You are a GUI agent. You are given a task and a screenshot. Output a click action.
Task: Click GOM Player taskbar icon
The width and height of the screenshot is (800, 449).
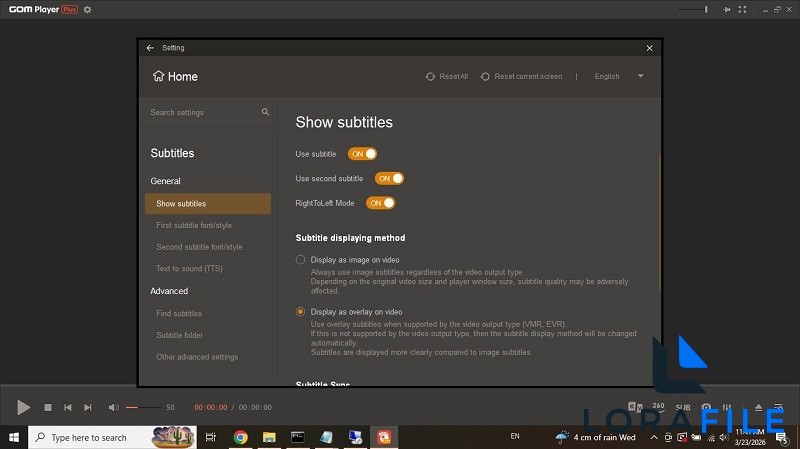click(384, 437)
